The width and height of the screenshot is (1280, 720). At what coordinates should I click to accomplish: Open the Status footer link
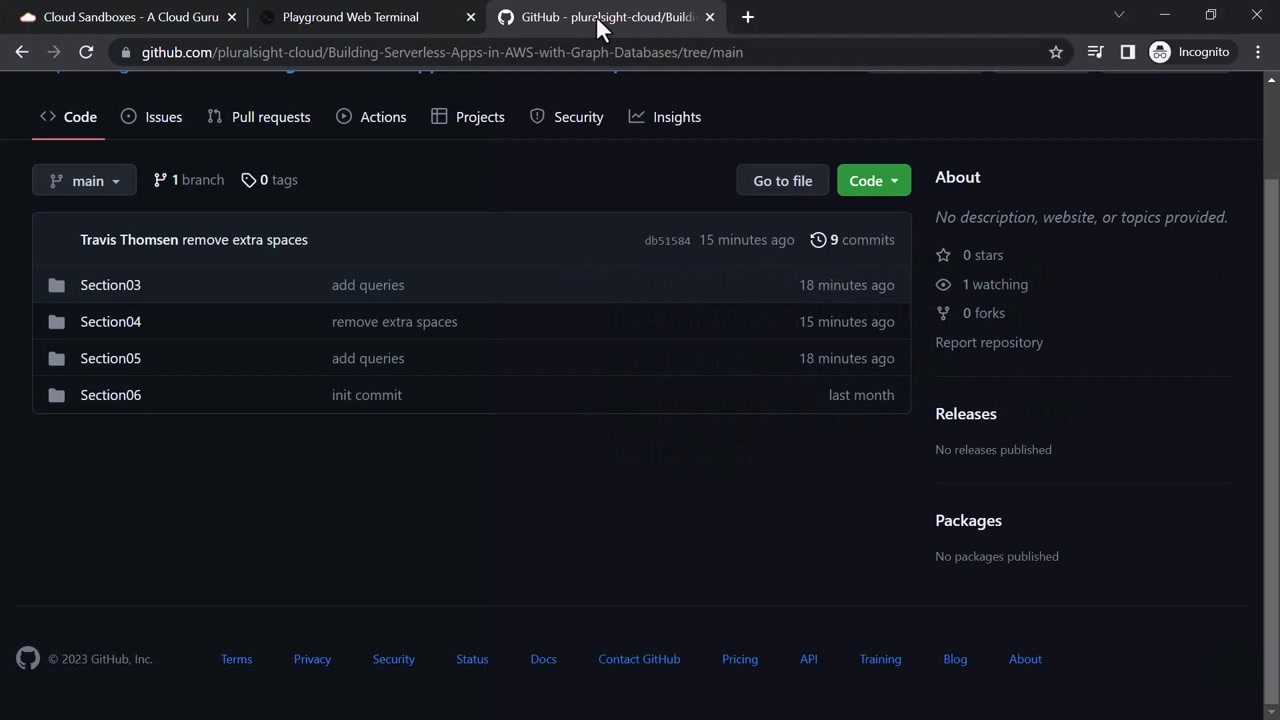point(472,659)
